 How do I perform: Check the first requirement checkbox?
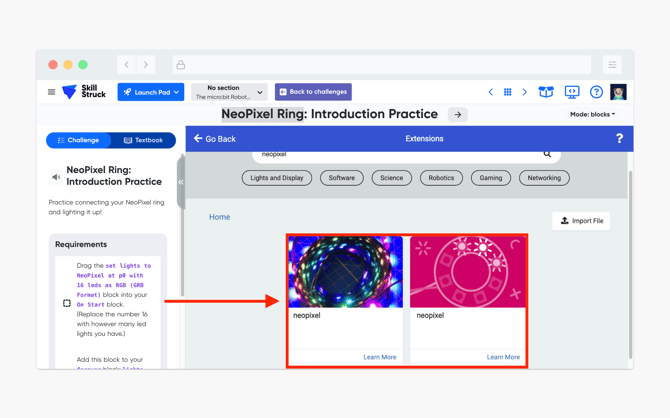[67, 303]
